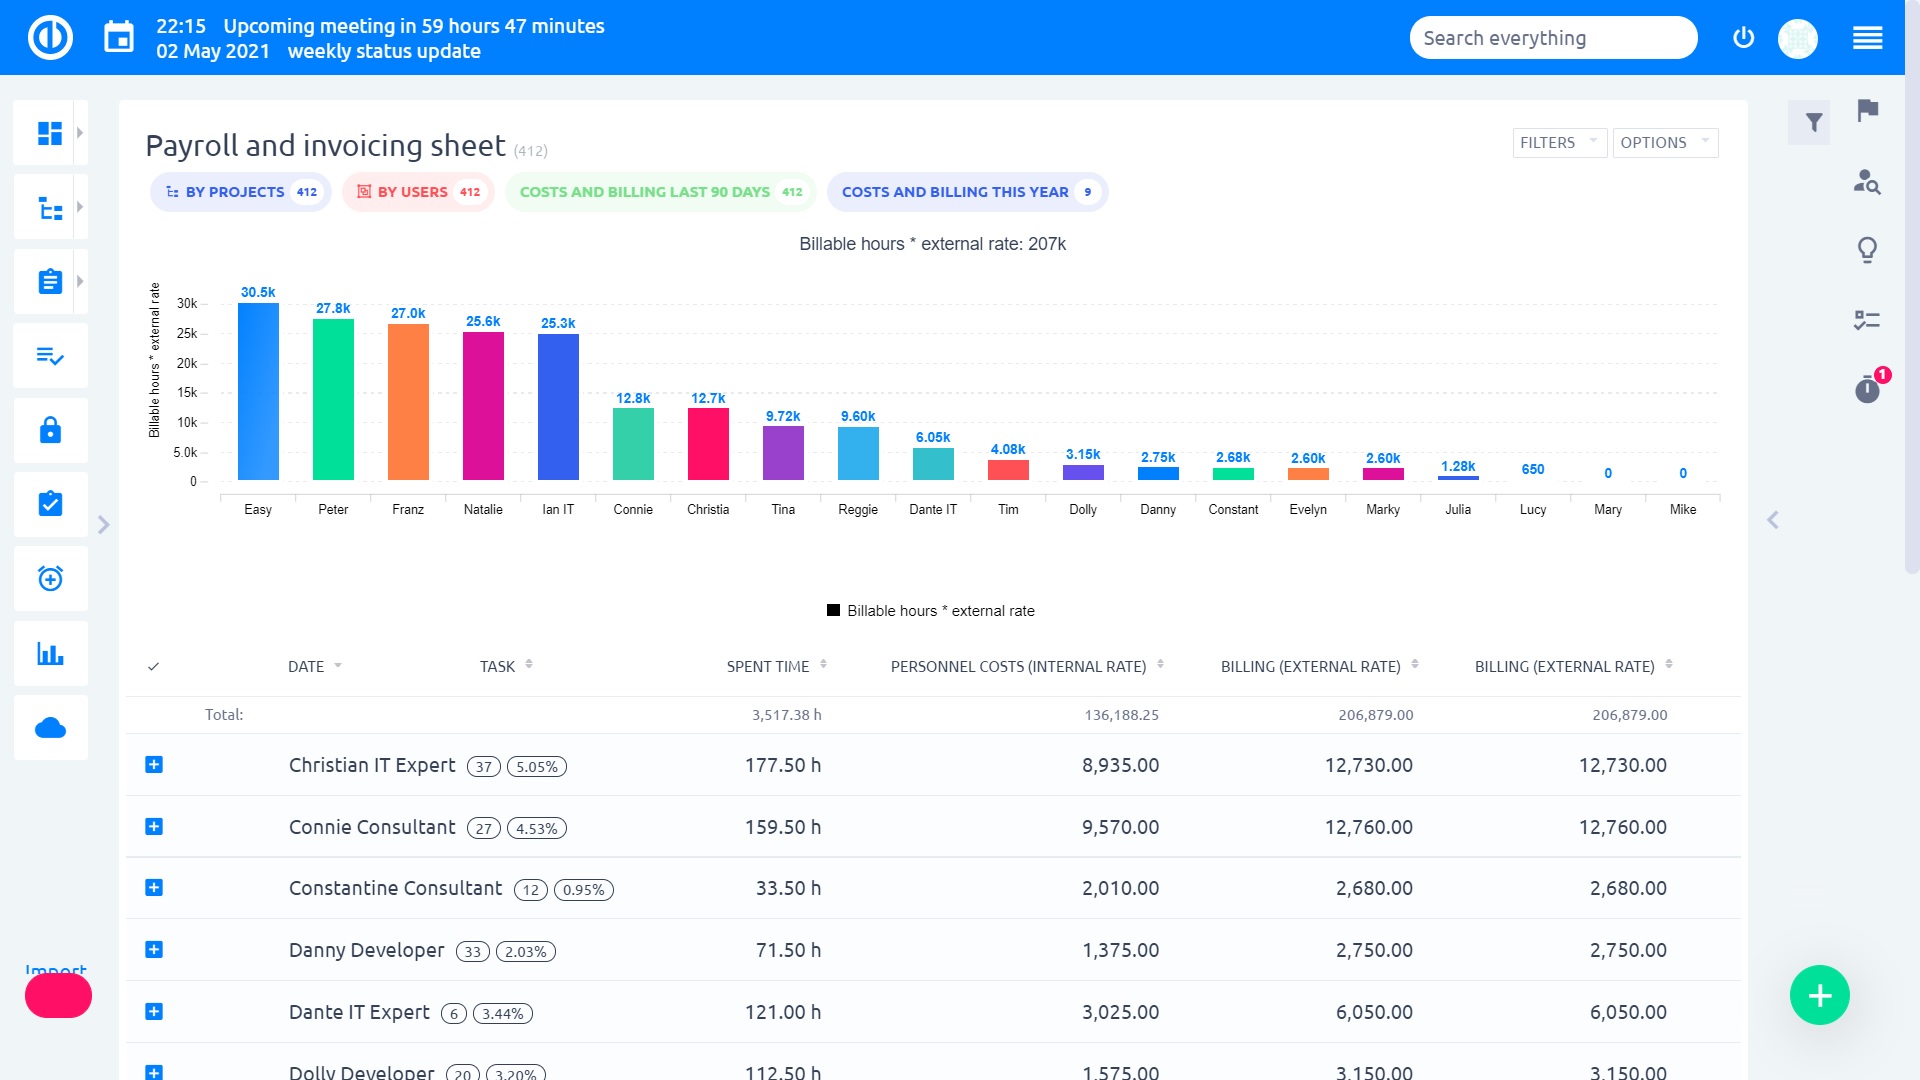Switch to the BY USERS tab
The height and width of the screenshot is (1080, 1920).
[x=417, y=191]
